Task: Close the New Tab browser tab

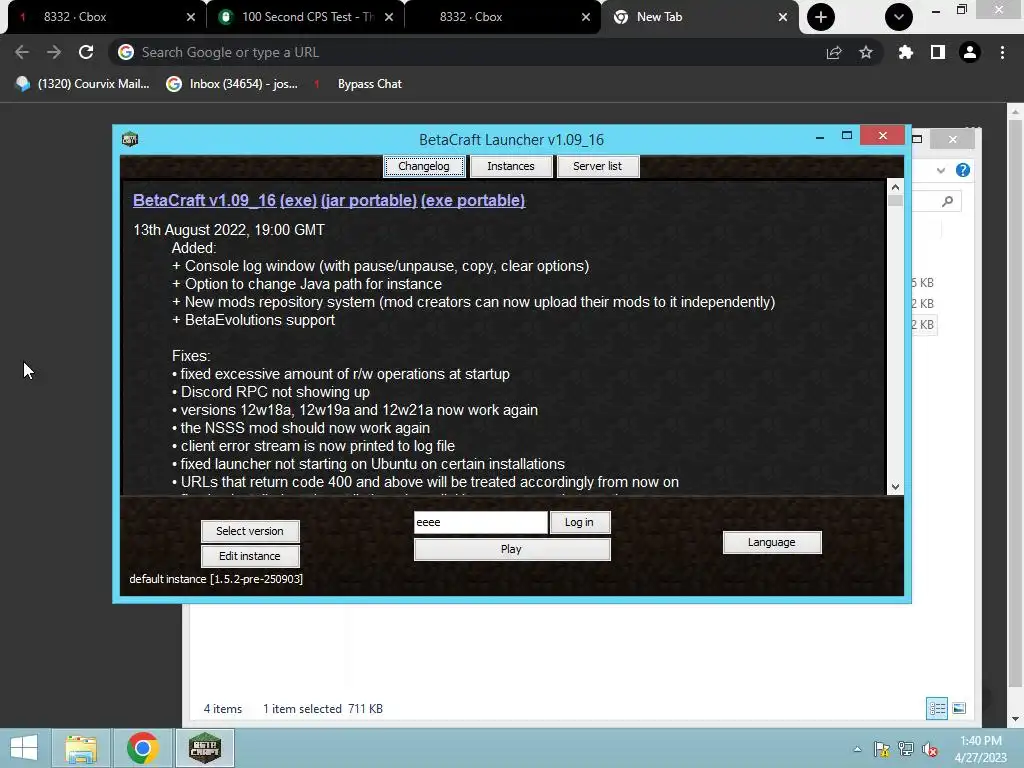Action: coord(783,17)
